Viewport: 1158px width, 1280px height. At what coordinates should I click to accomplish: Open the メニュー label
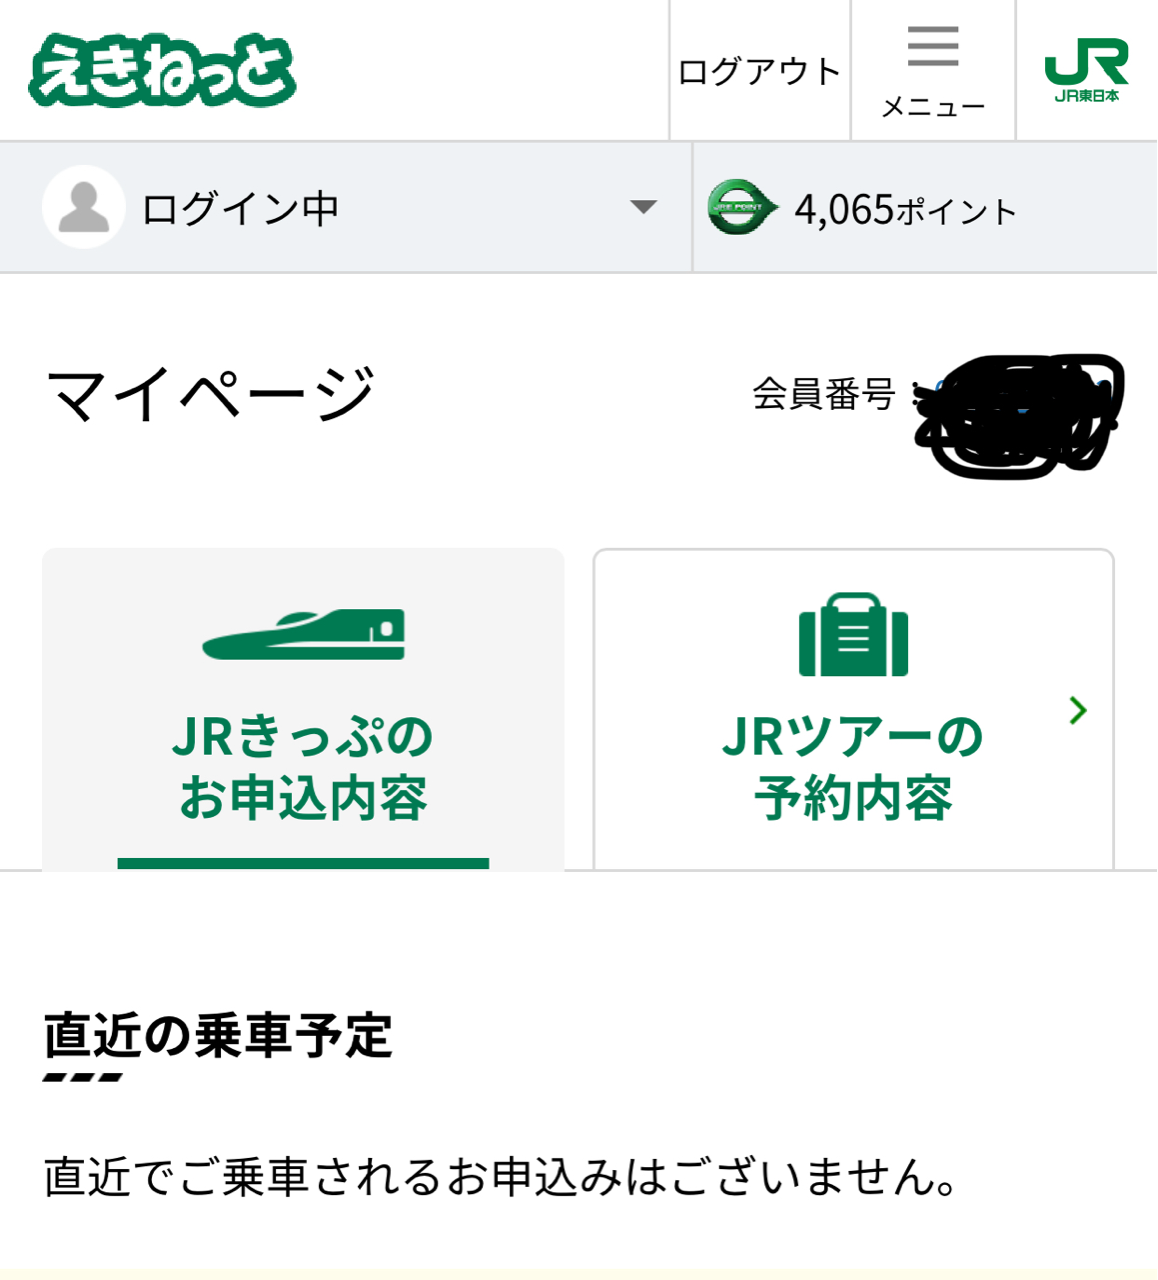[x=933, y=106]
